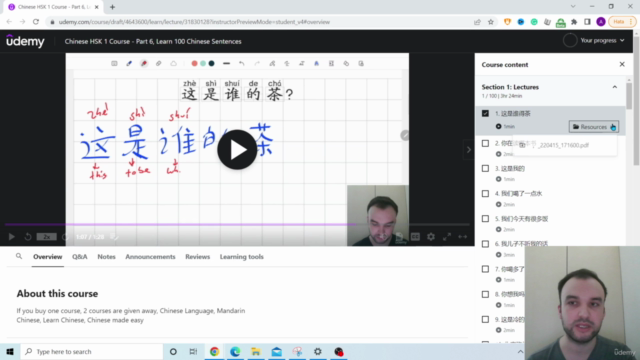Viewport: 640px width, 360px height.
Task: Open File Explorer from the taskbar
Action: [256, 351]
